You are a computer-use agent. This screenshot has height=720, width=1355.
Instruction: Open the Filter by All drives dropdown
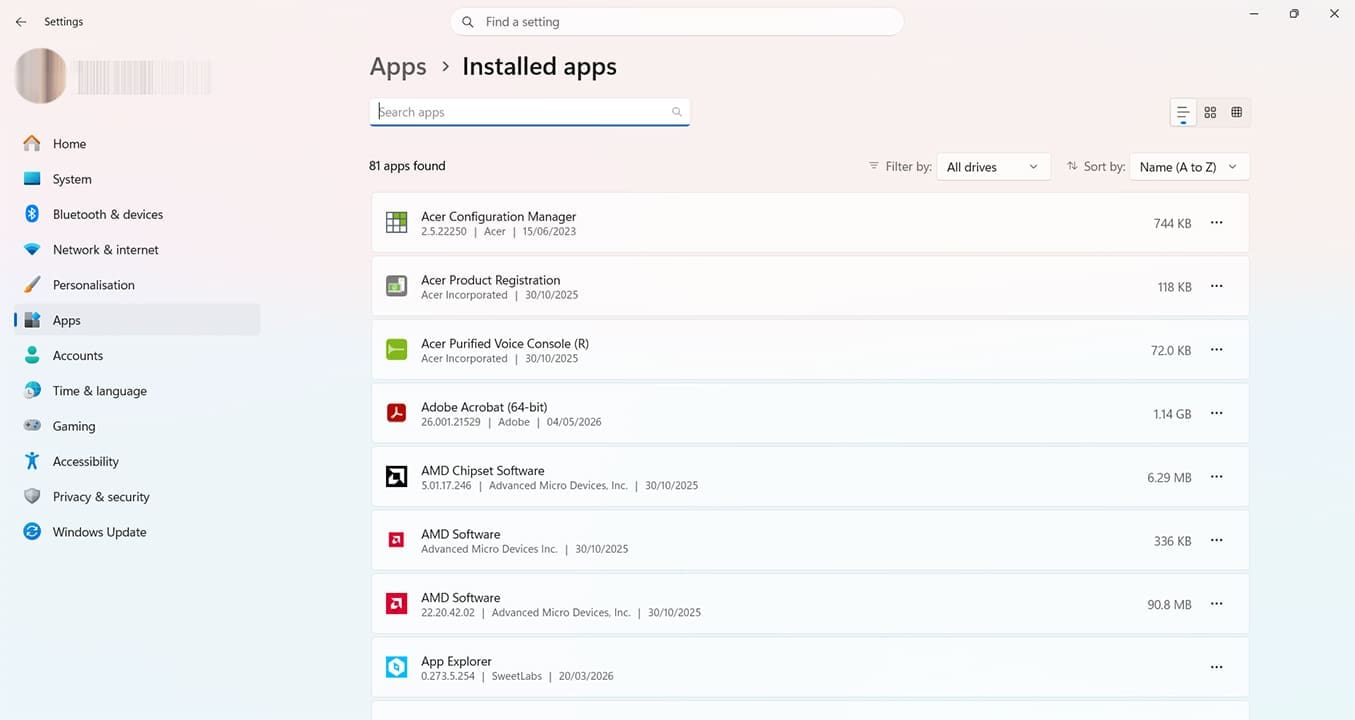point(993,167)
